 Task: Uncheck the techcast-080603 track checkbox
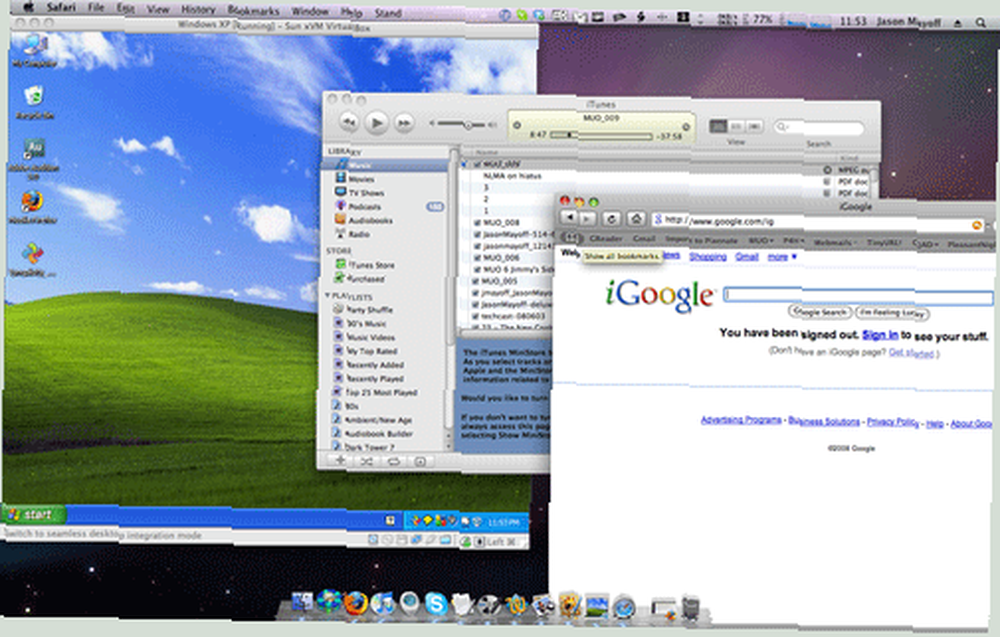(477, 316)
